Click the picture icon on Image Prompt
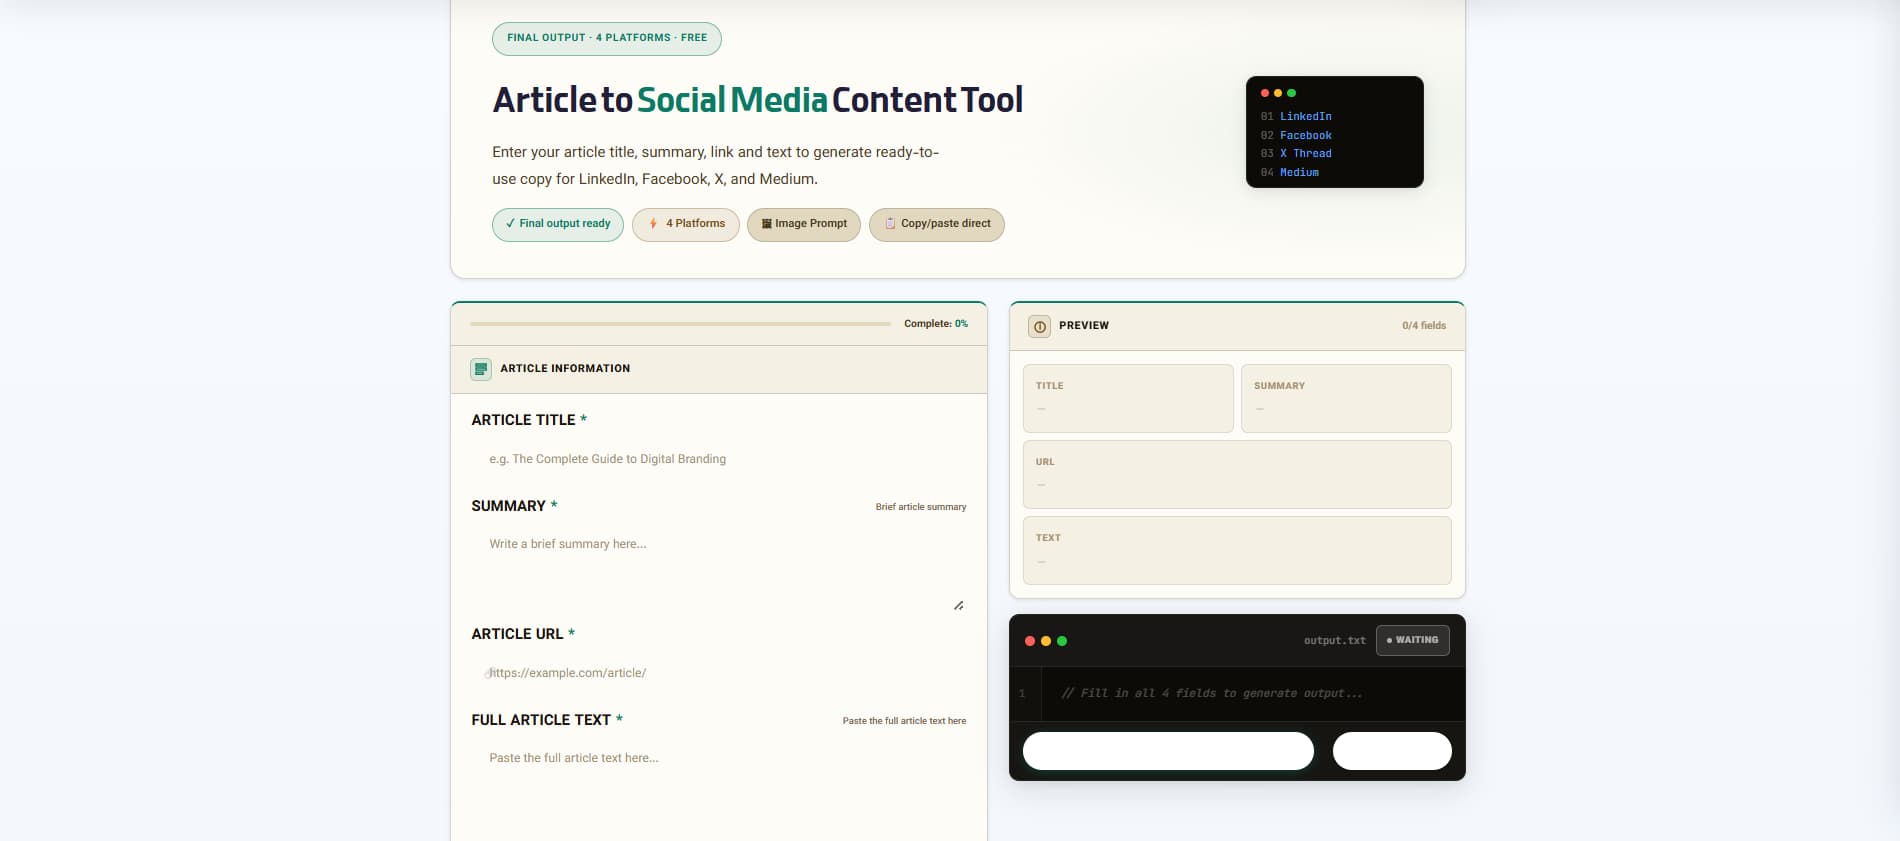The height and width of the screenshot is (841, 1900). 766,224
